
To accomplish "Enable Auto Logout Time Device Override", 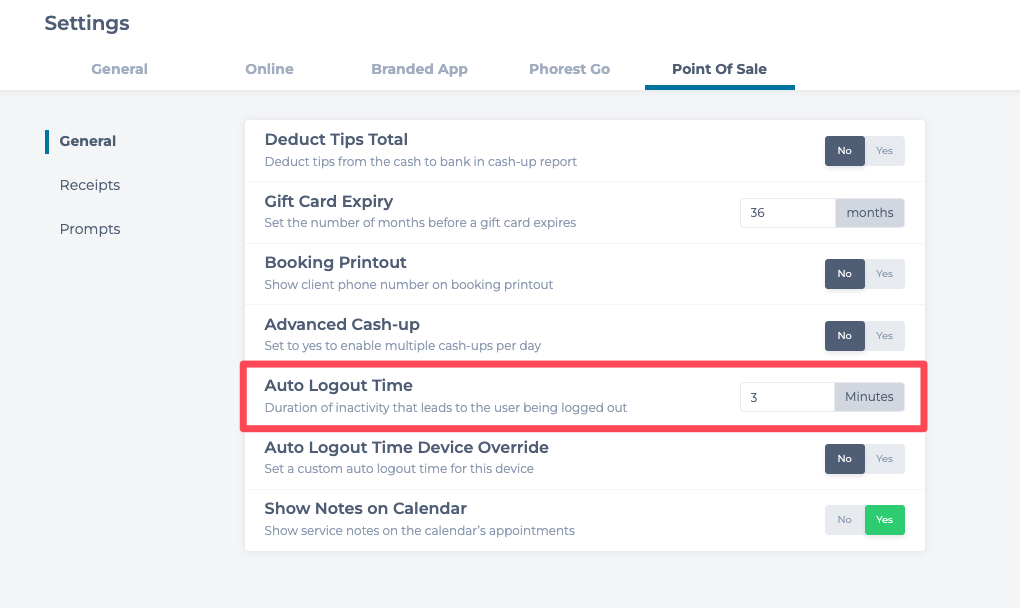I will click(x=885, y=459).
